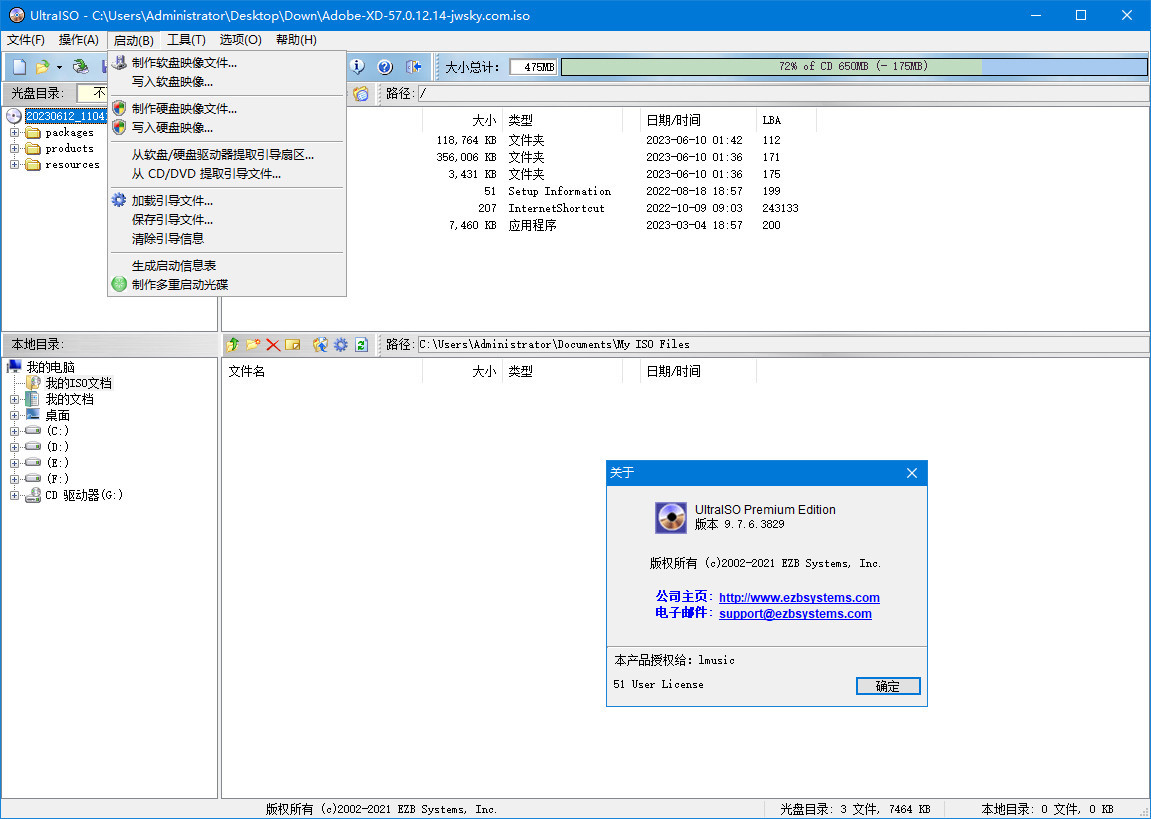Add files to image via upload-arrow icon

coord(320,344)
